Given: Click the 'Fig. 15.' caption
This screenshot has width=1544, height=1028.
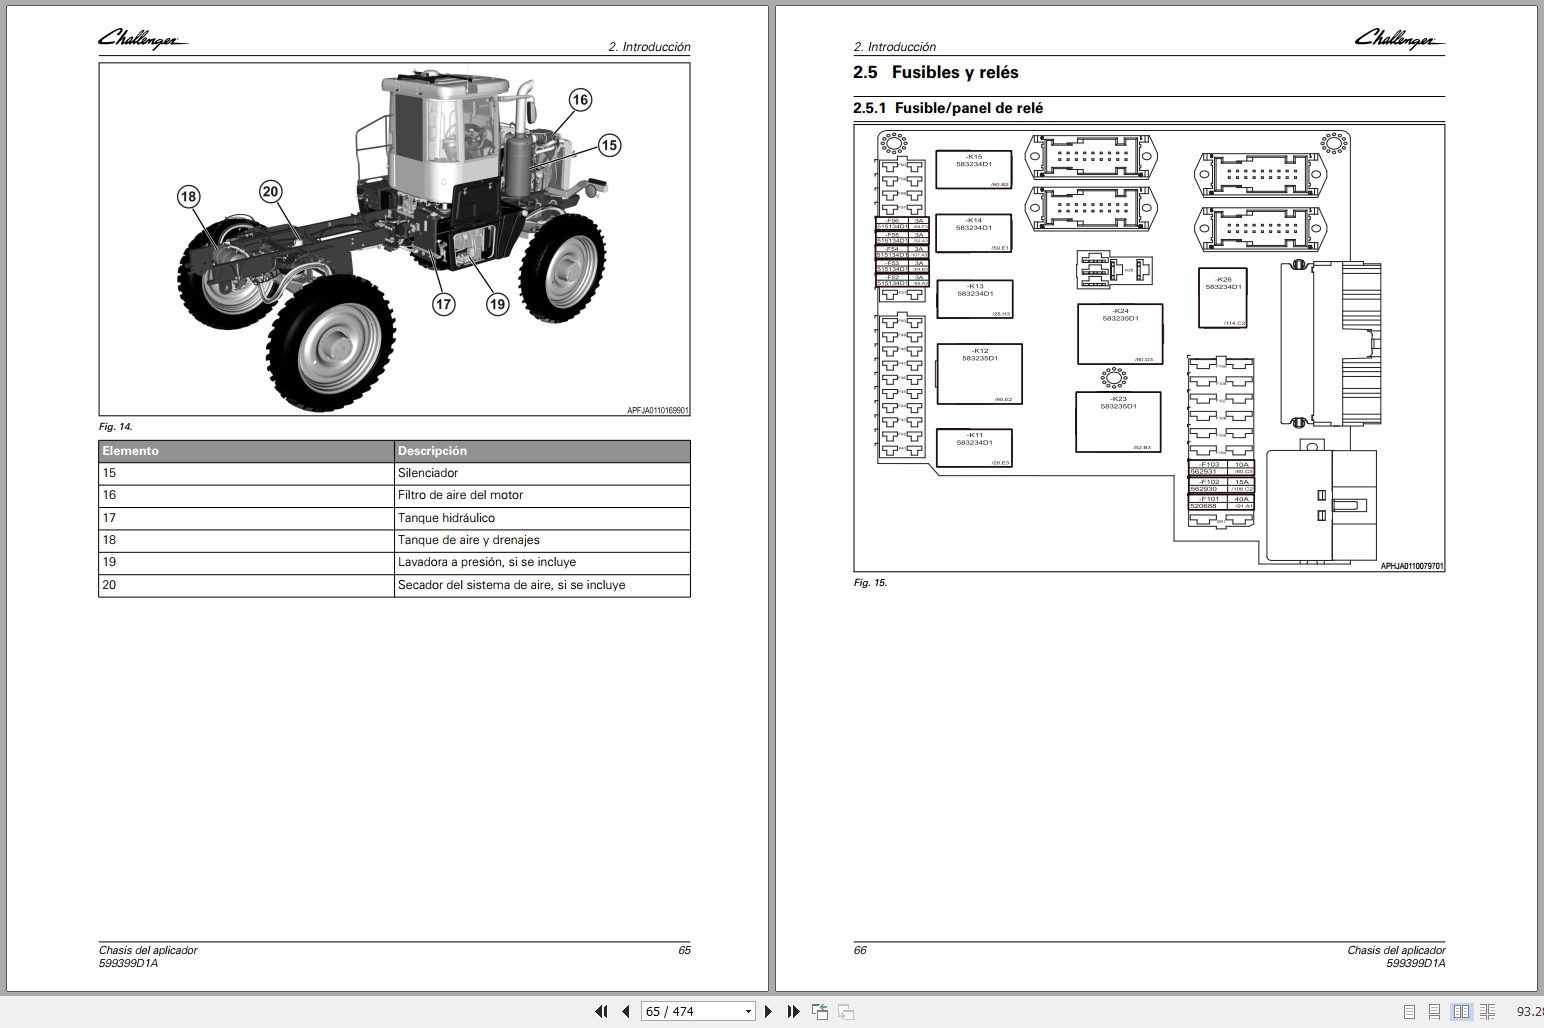Looking at the screenshot, I should tap(870, 583).
